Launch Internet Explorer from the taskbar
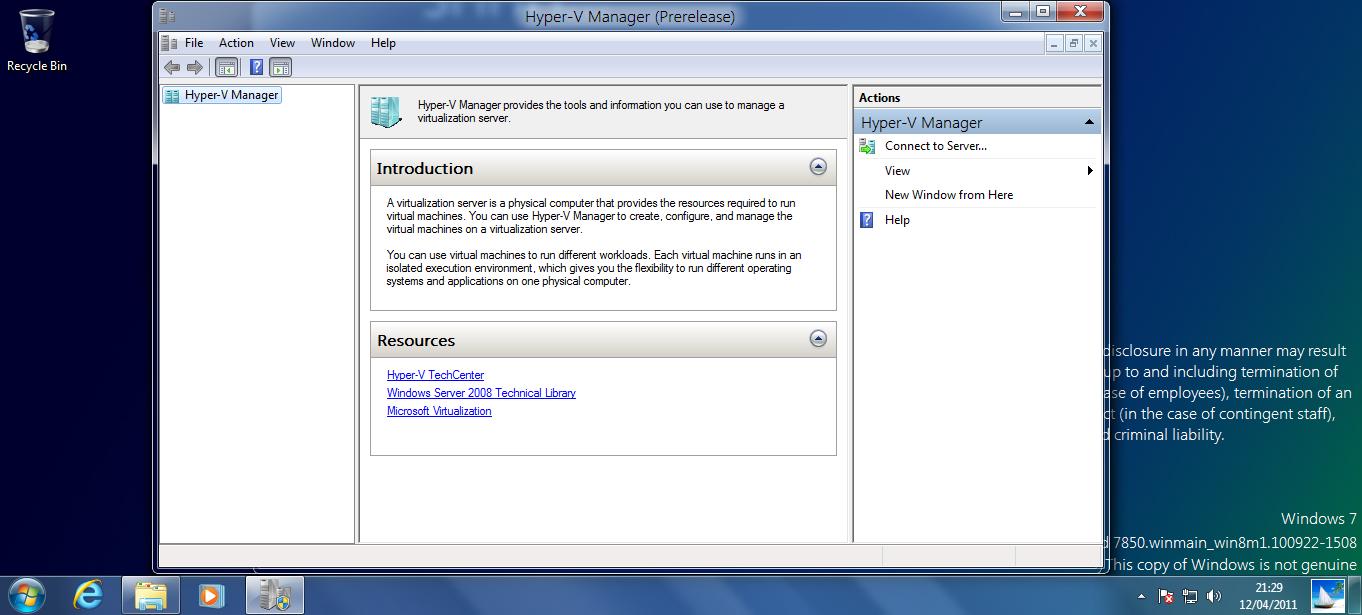Screen dimensions: 1362x615 tap(89, 595)
